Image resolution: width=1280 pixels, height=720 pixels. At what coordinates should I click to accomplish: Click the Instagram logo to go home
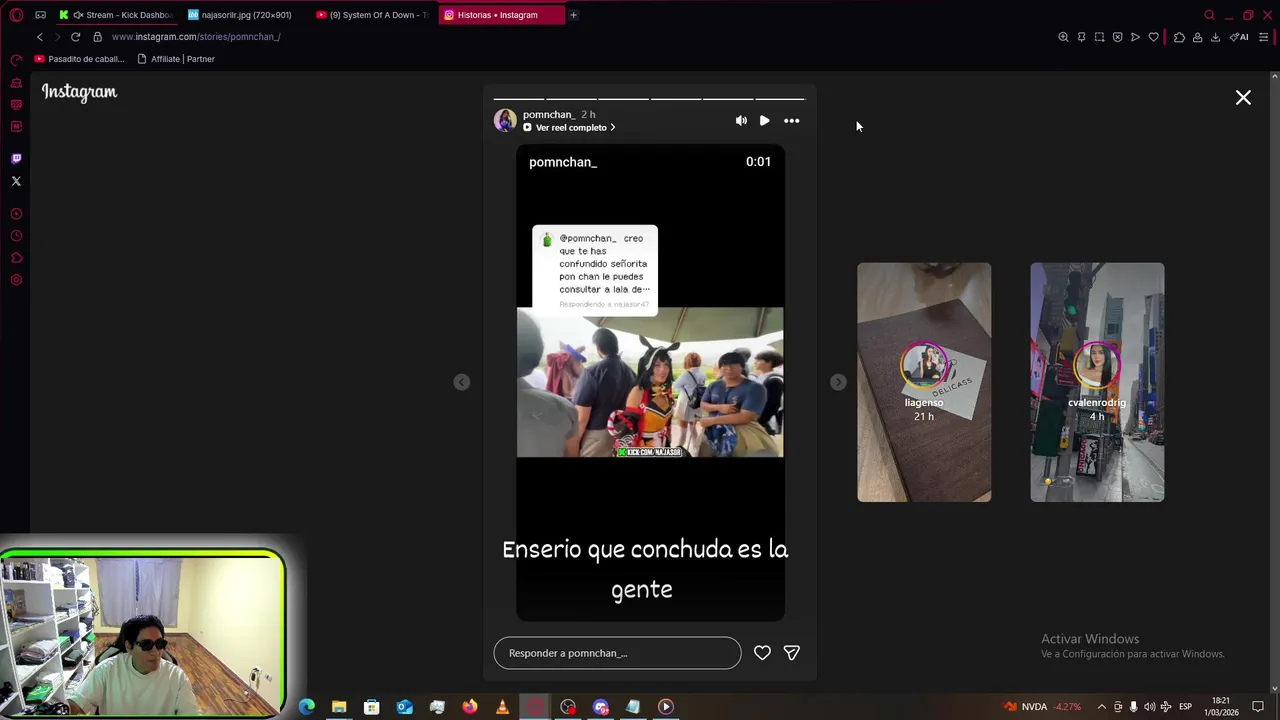[x=79, y=92]
